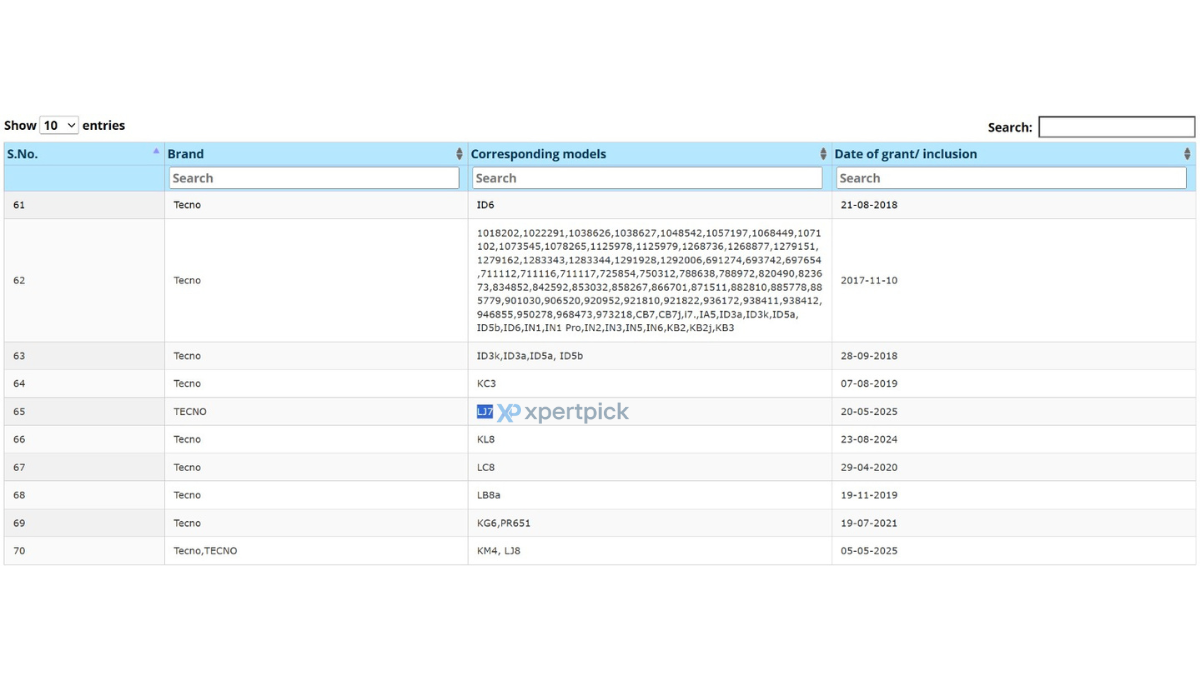The width and height of the screenshot is (1200, 680).
Task: Sort table by S.No. column arrow
Action: 156,151
